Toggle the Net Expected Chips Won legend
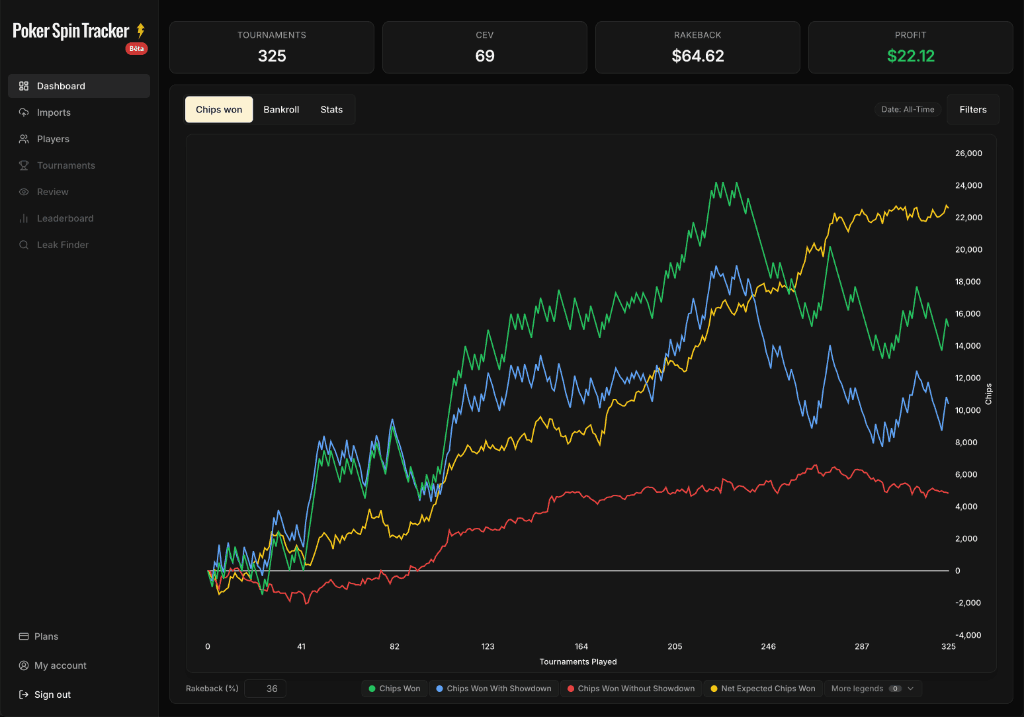This screenshot has height=717, width=1024. [769, 688]
